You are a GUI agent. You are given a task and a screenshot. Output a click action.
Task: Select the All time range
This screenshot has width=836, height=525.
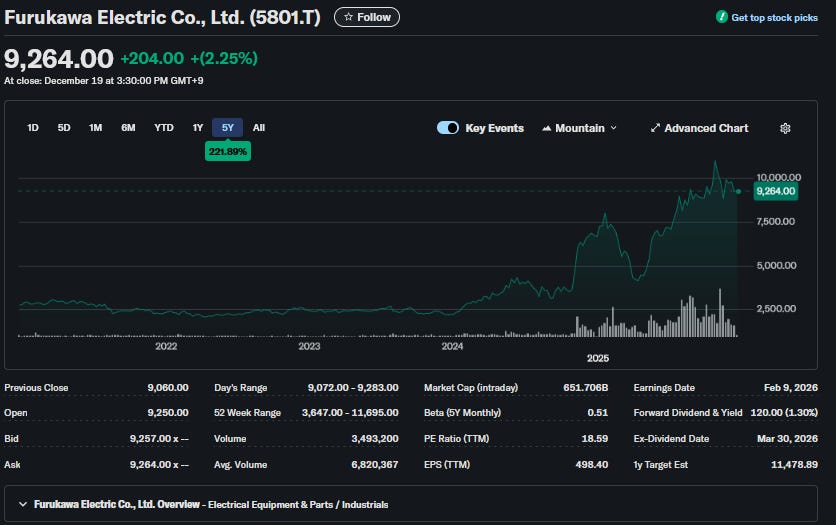tap(259, 128)
